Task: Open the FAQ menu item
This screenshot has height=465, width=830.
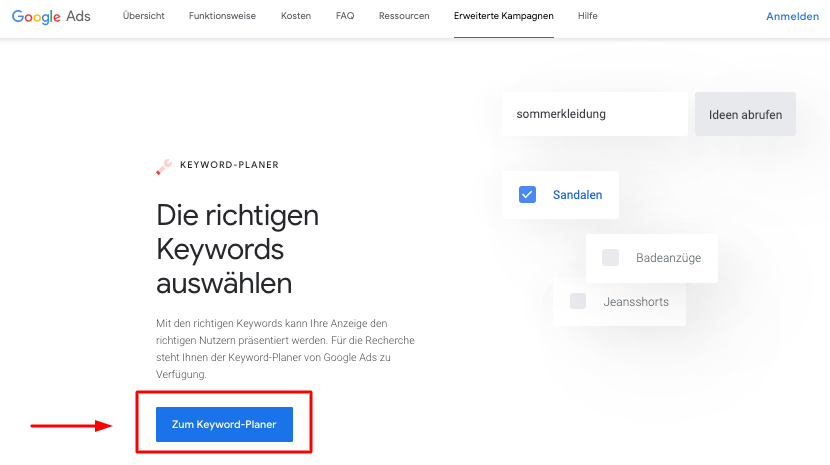Action: 345,16
